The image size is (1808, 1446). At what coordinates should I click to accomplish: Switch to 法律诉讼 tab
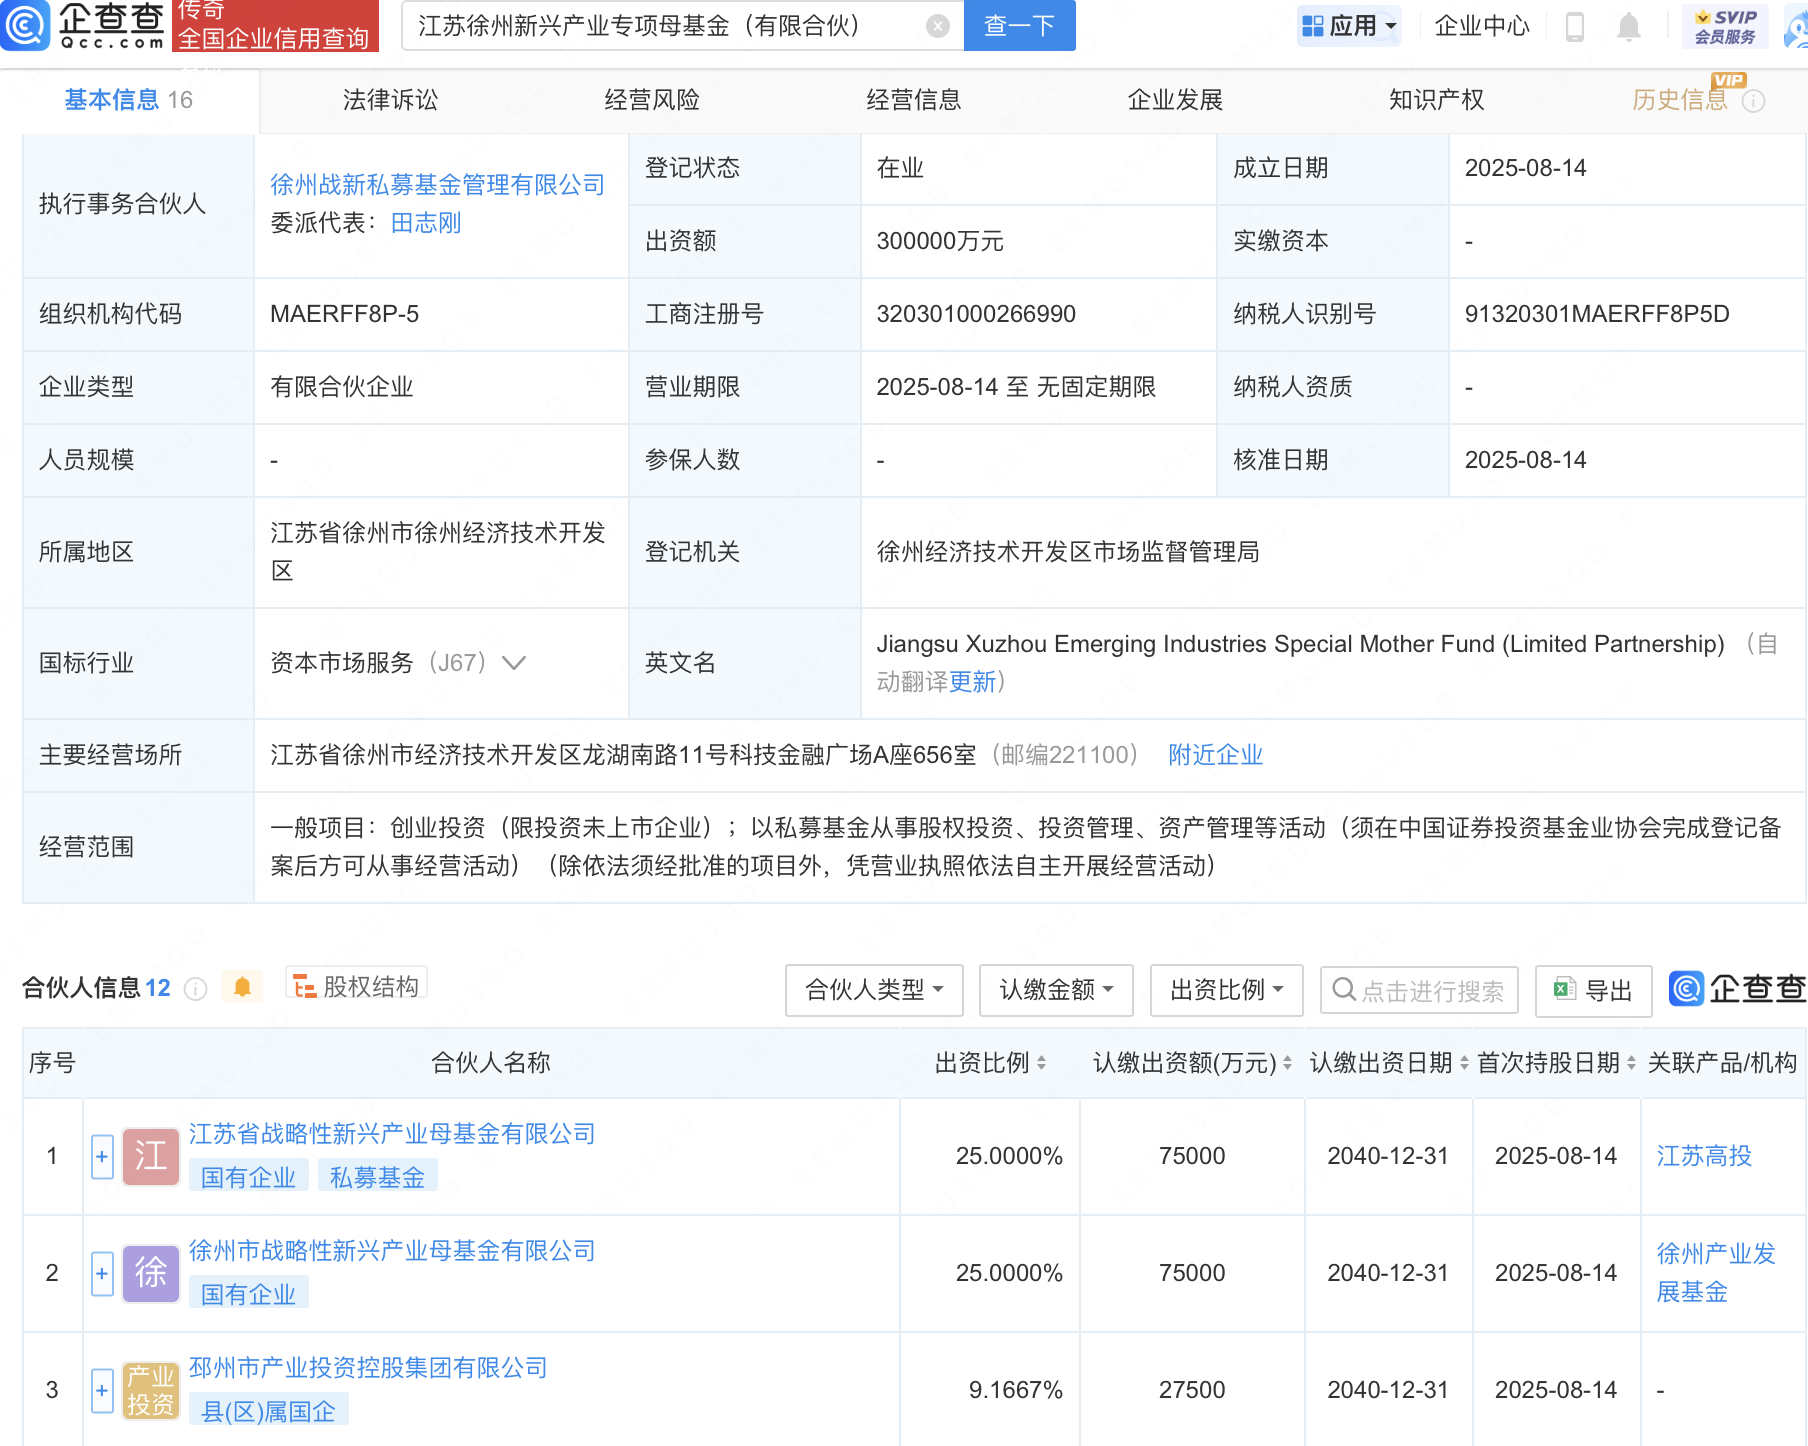(390, 100)
